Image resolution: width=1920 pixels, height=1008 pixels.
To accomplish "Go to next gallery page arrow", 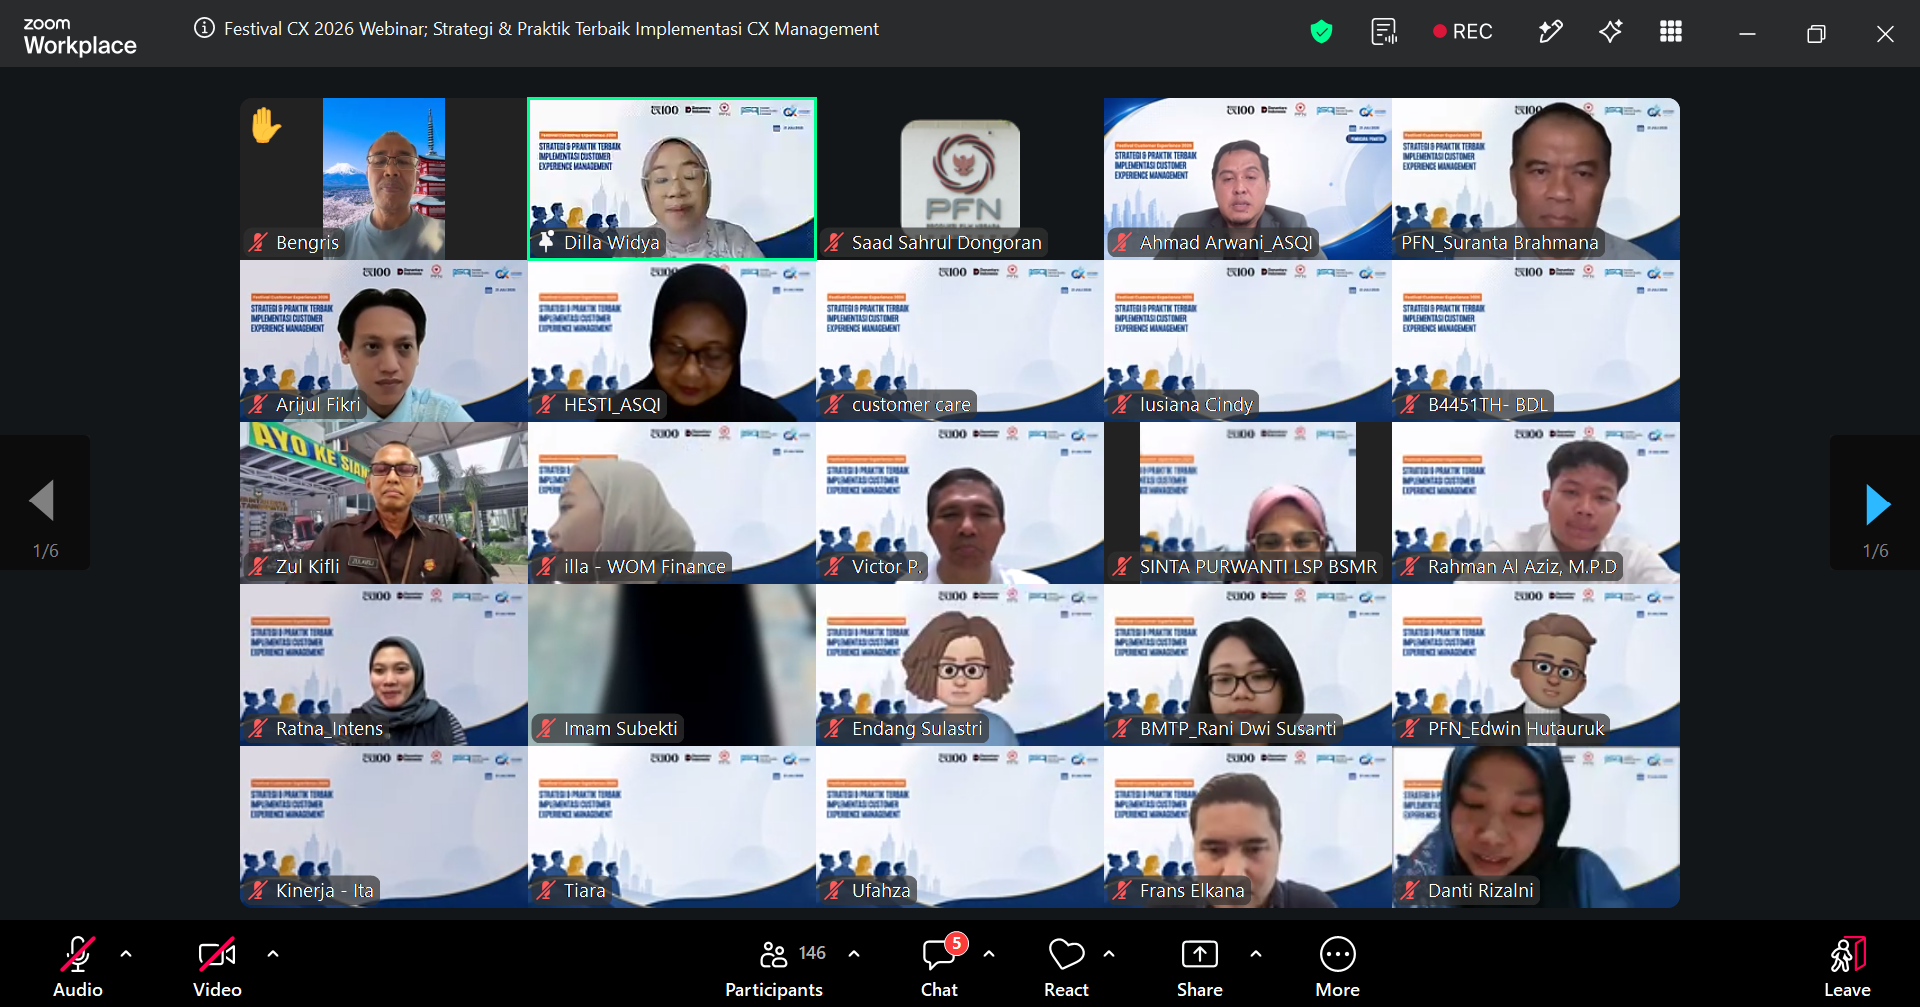I will tap(1876, 503).
